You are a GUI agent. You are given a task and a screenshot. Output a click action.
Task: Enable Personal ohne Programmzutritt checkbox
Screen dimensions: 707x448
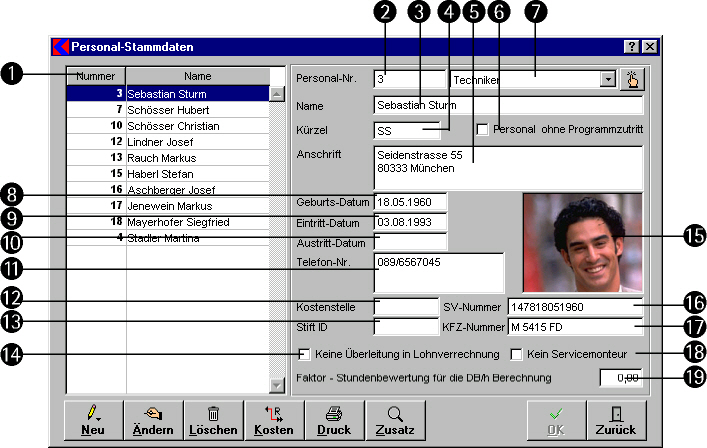(482, 129)
